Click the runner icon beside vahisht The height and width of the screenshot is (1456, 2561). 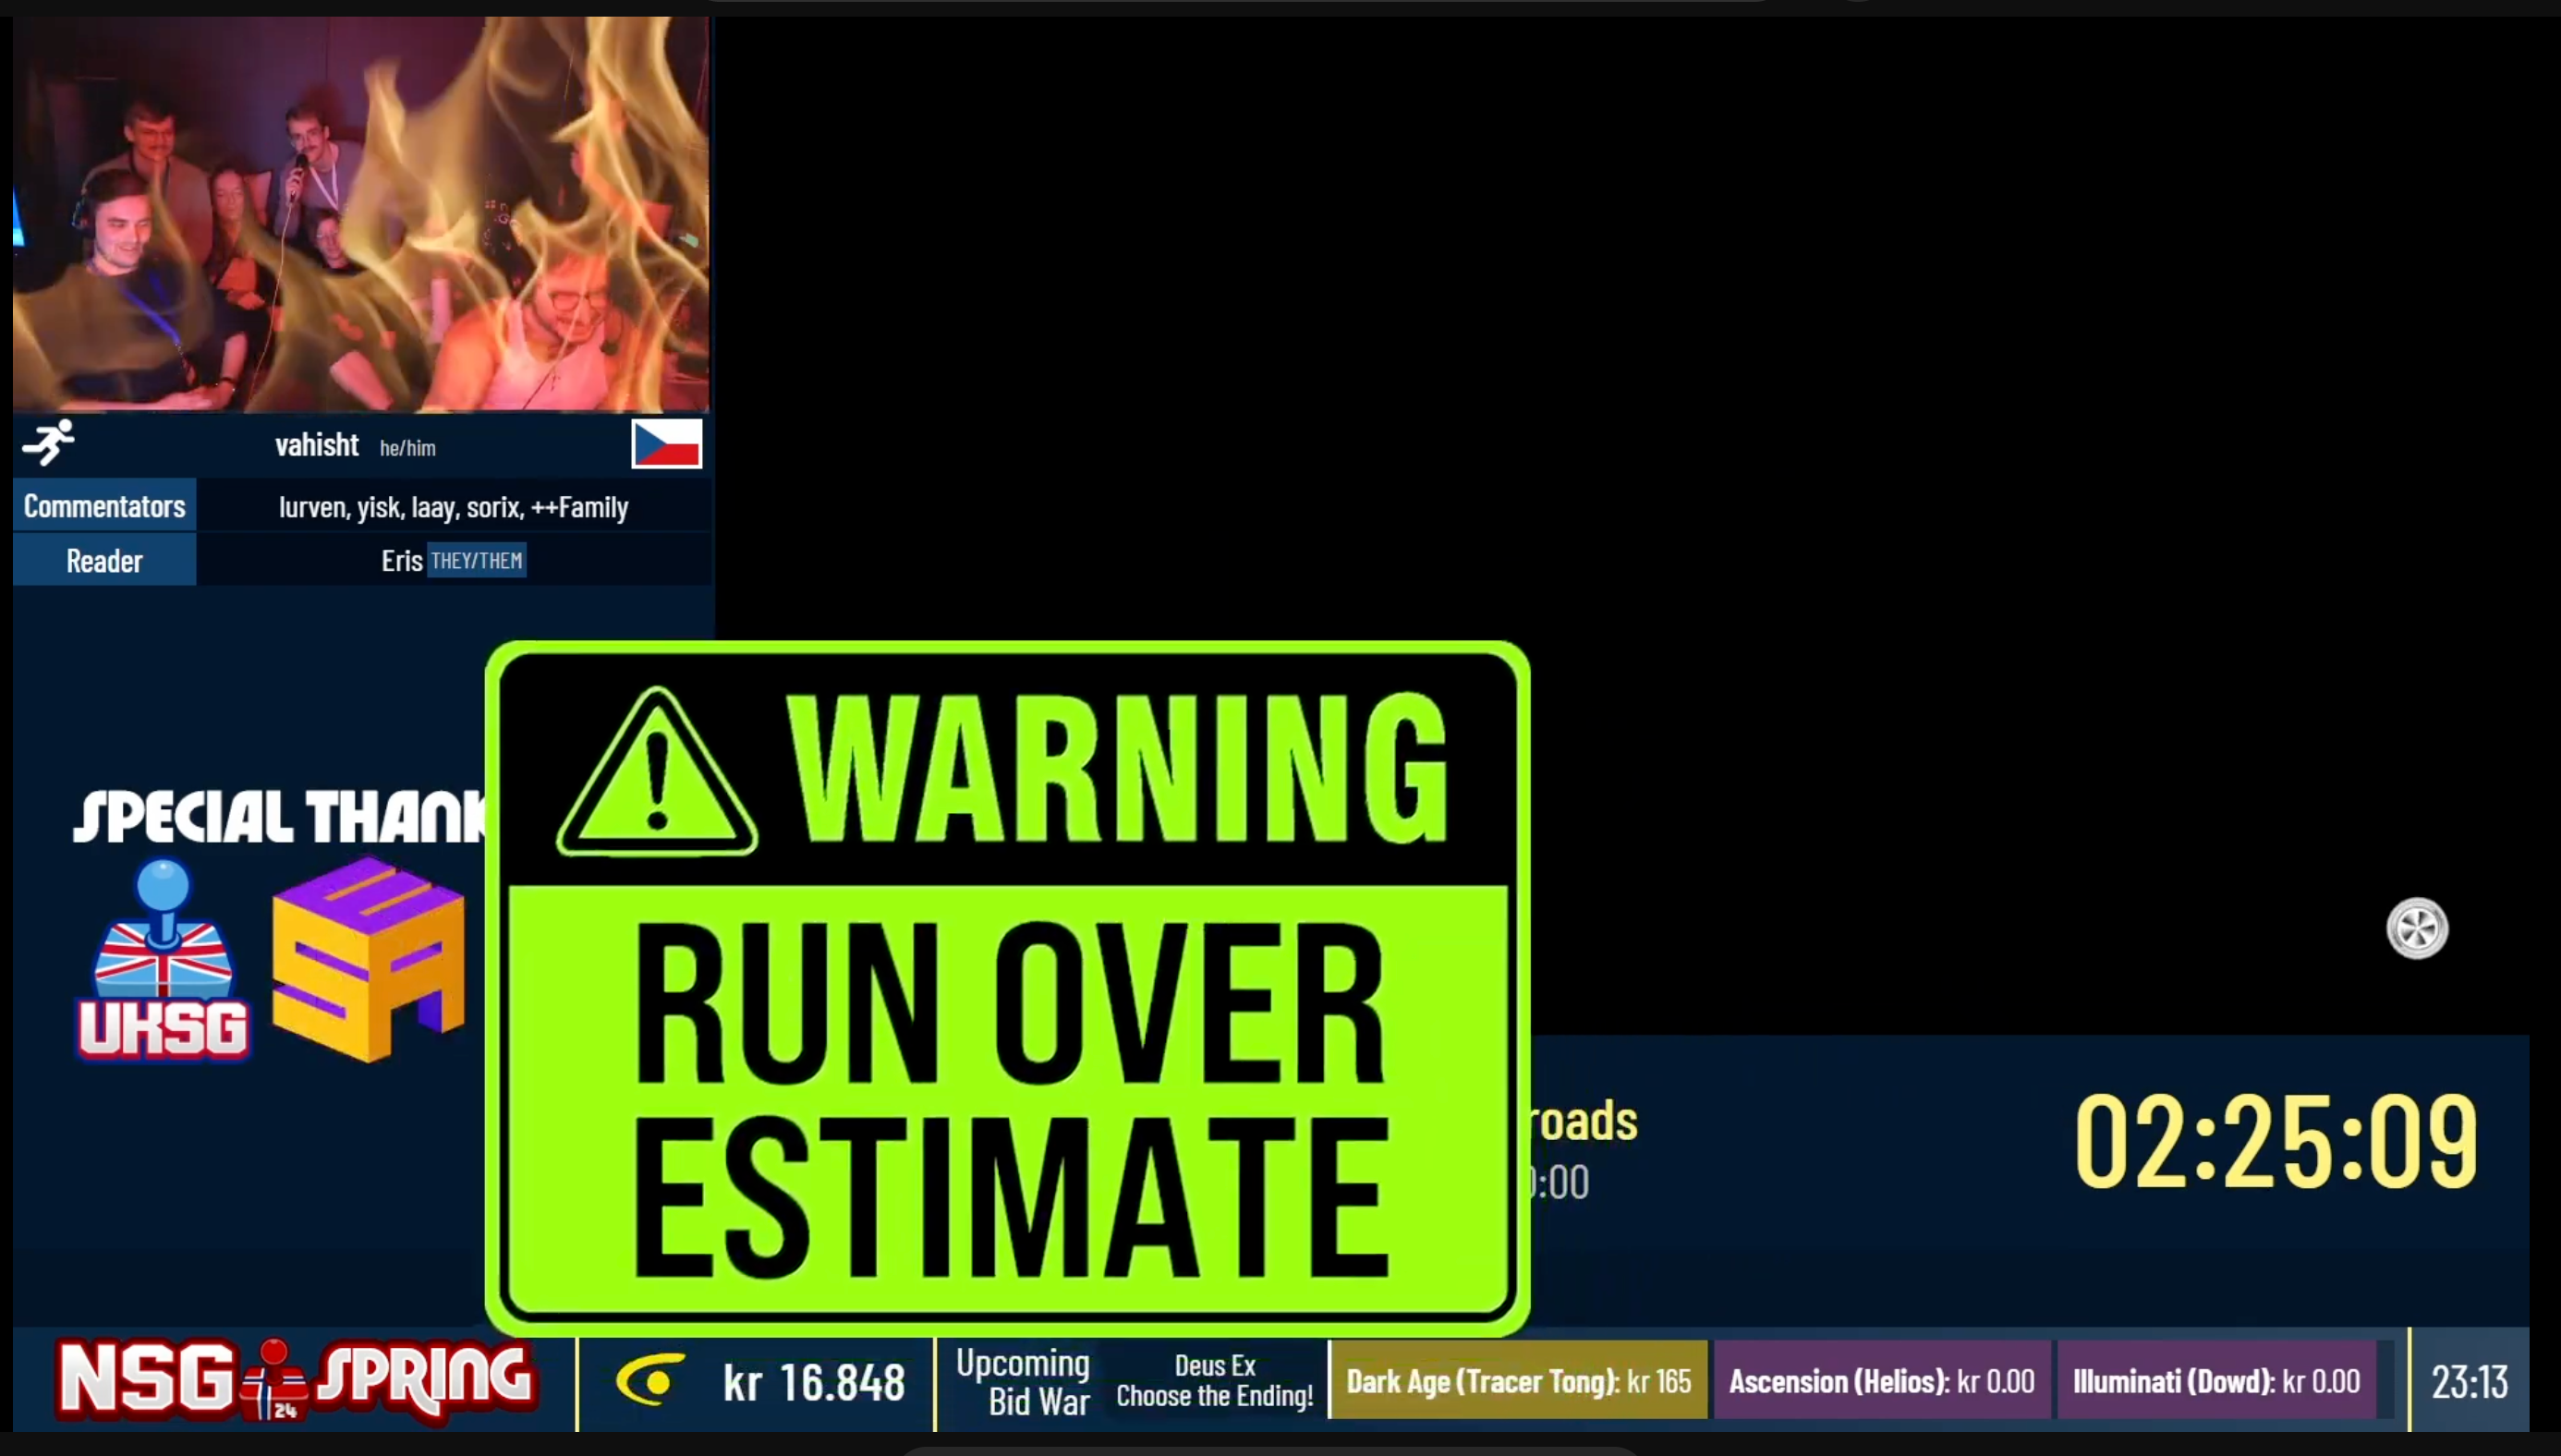pos(48,443)
